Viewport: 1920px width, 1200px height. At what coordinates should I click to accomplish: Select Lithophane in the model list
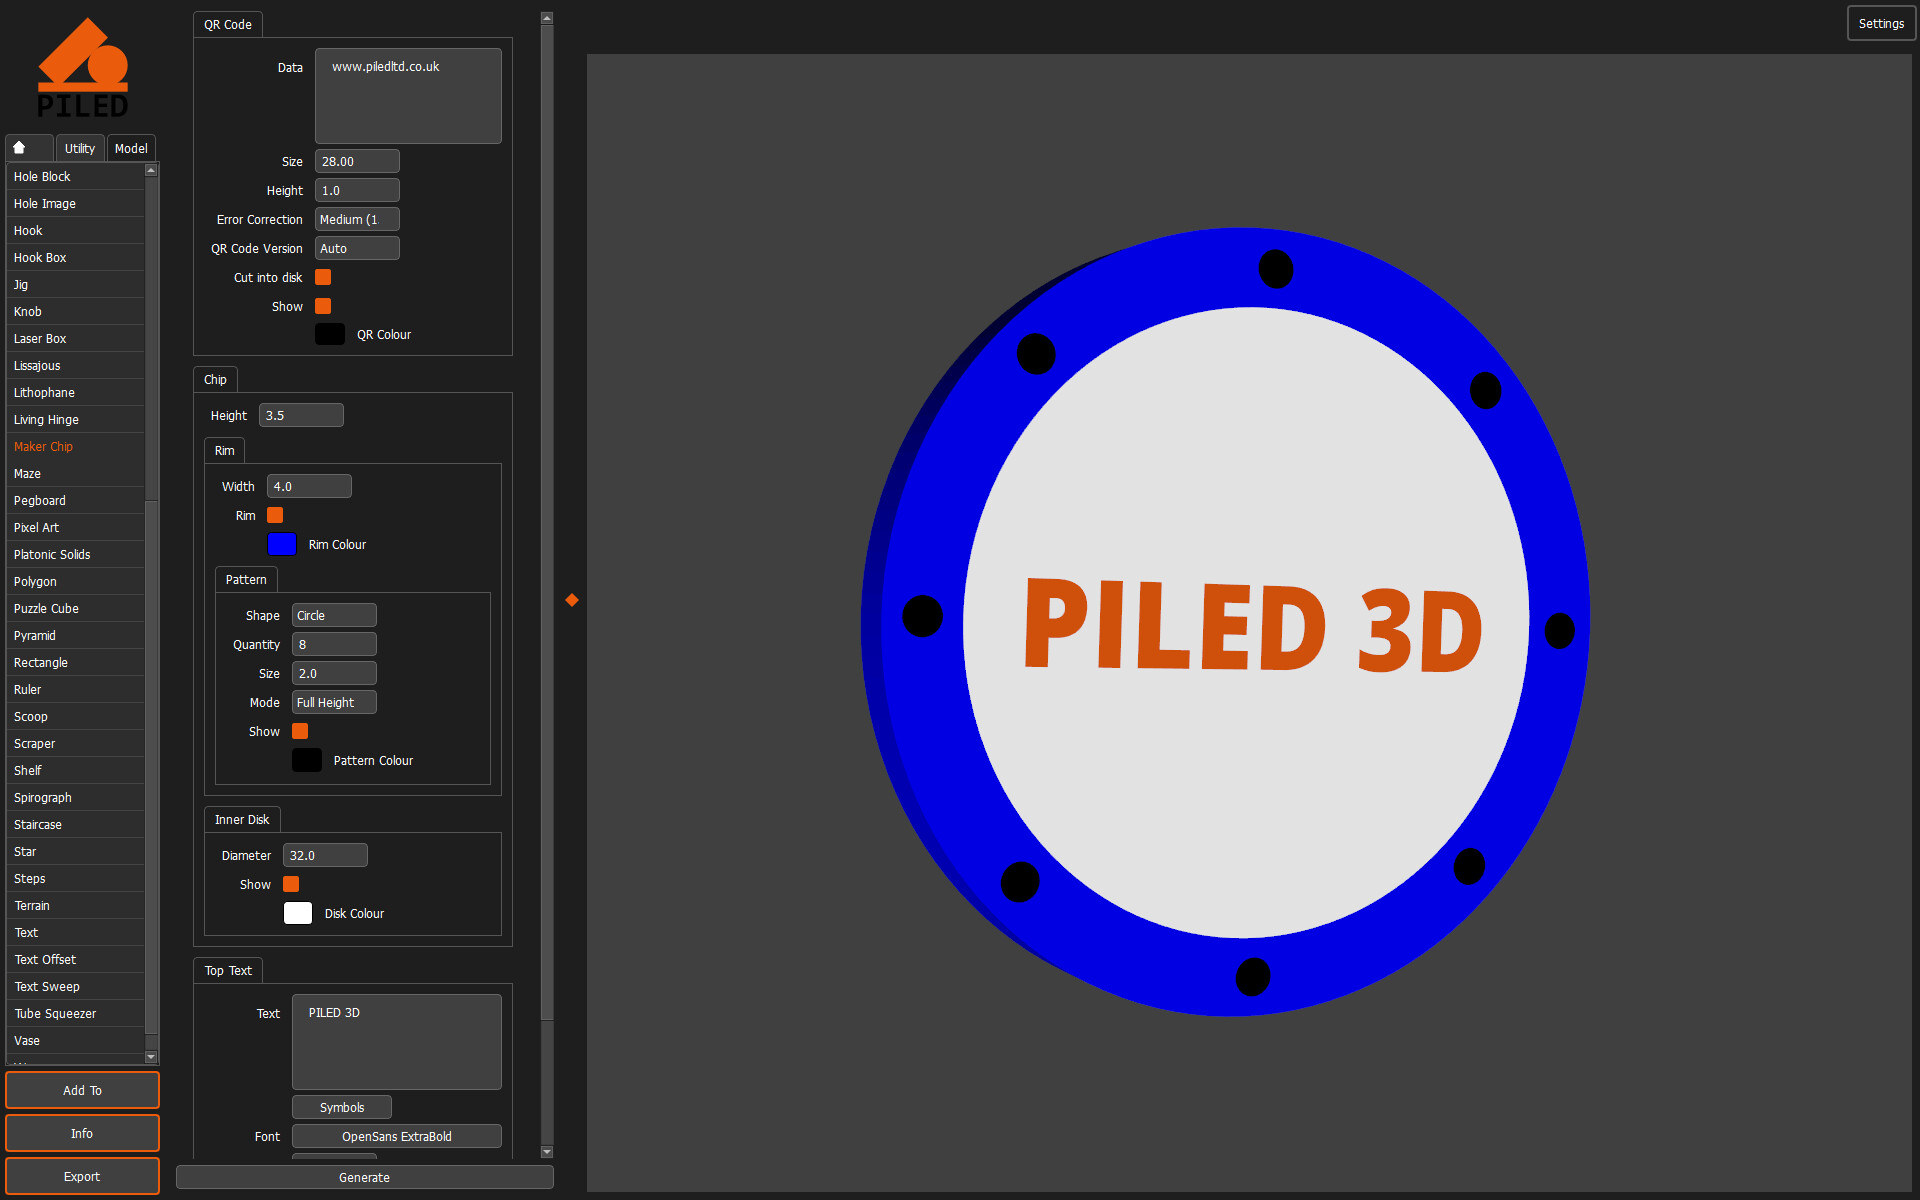(75, 392)
